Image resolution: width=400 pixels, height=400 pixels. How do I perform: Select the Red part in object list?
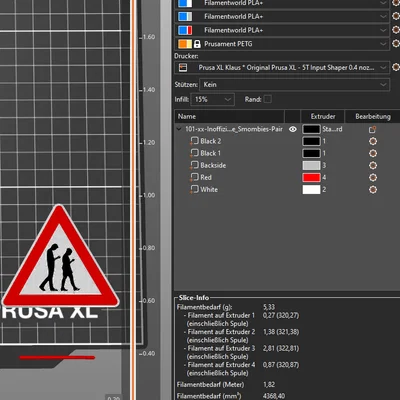point(206,177)
